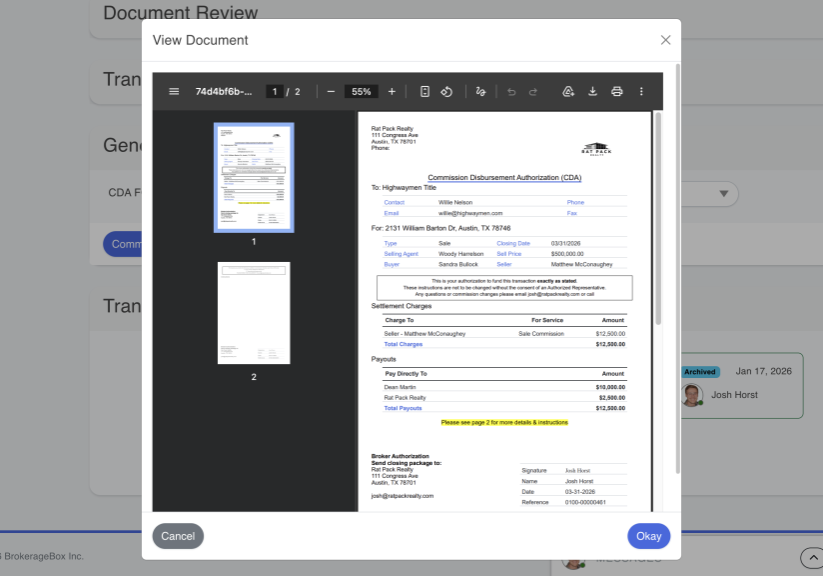Zoom in on the document
Screen dimensions: 823x576
[392, 91]
